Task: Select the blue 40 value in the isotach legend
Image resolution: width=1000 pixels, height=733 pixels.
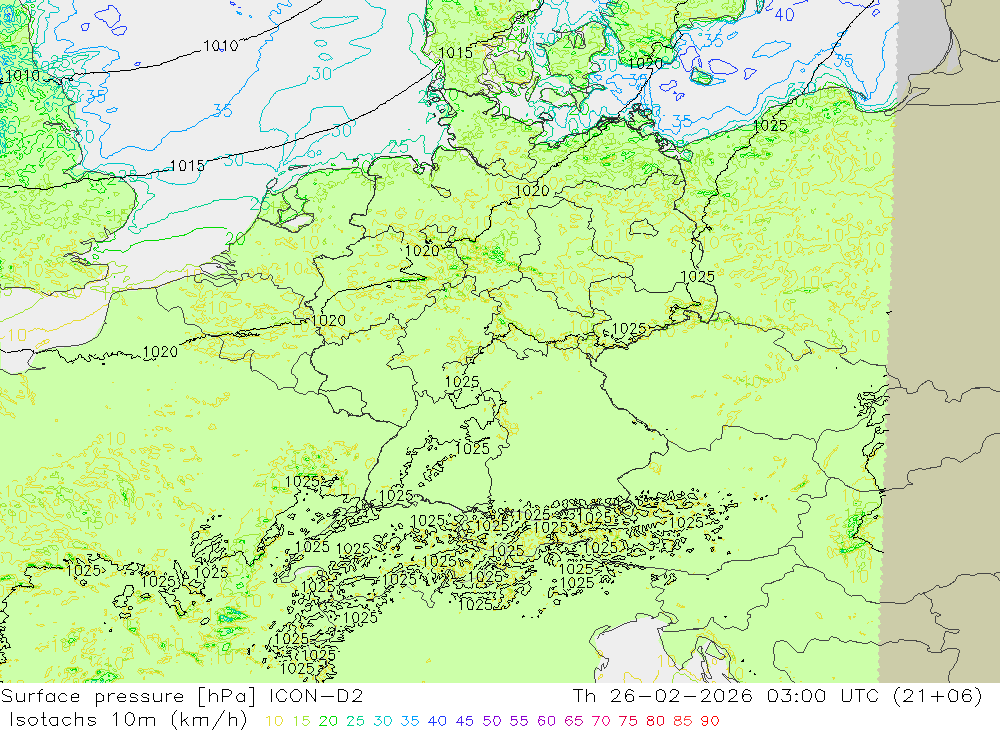Action: [438, 721]
